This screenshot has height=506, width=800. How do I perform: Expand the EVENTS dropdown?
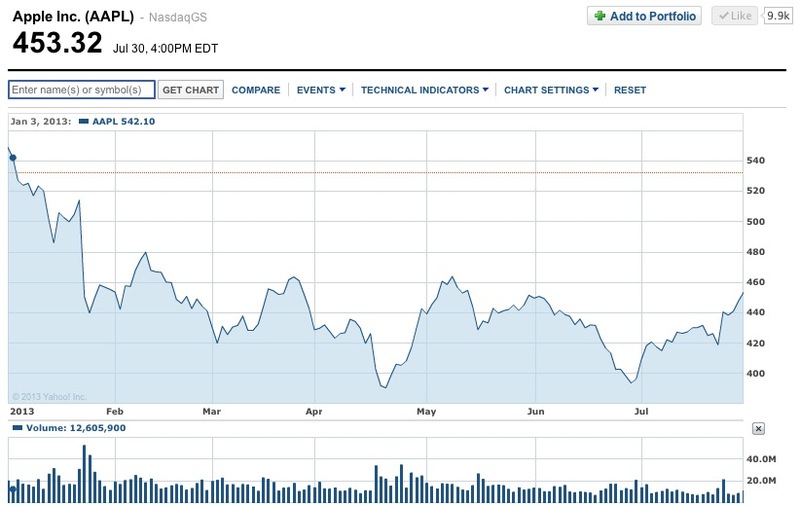[321, 90]
